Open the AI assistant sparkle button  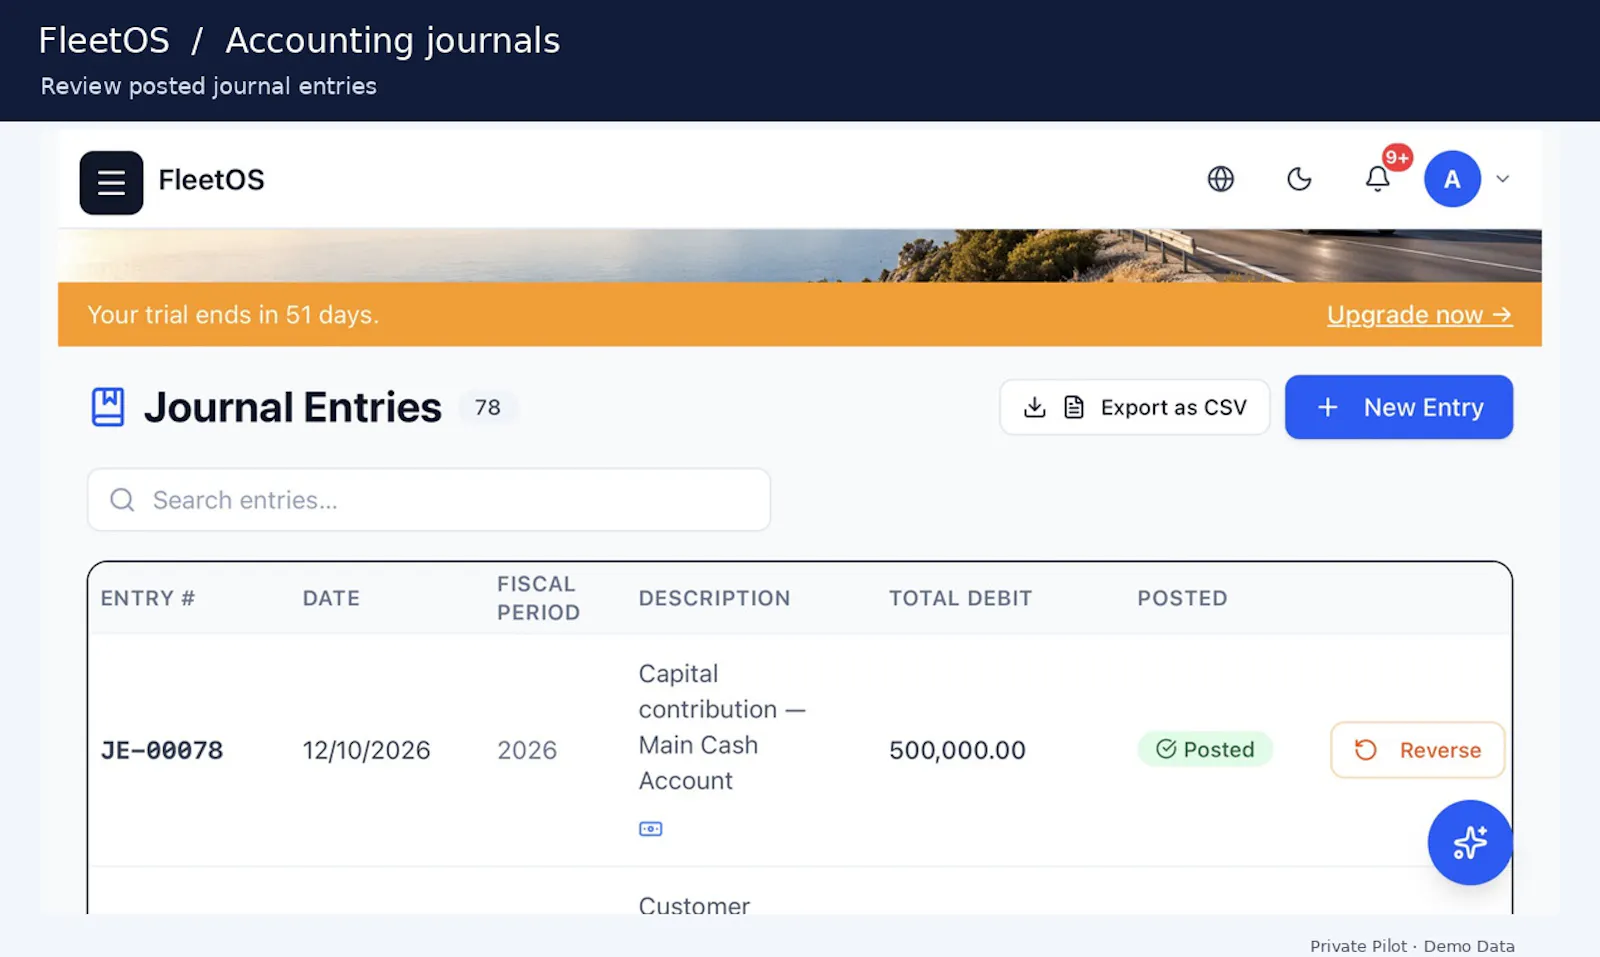(x=1469, y=842)
